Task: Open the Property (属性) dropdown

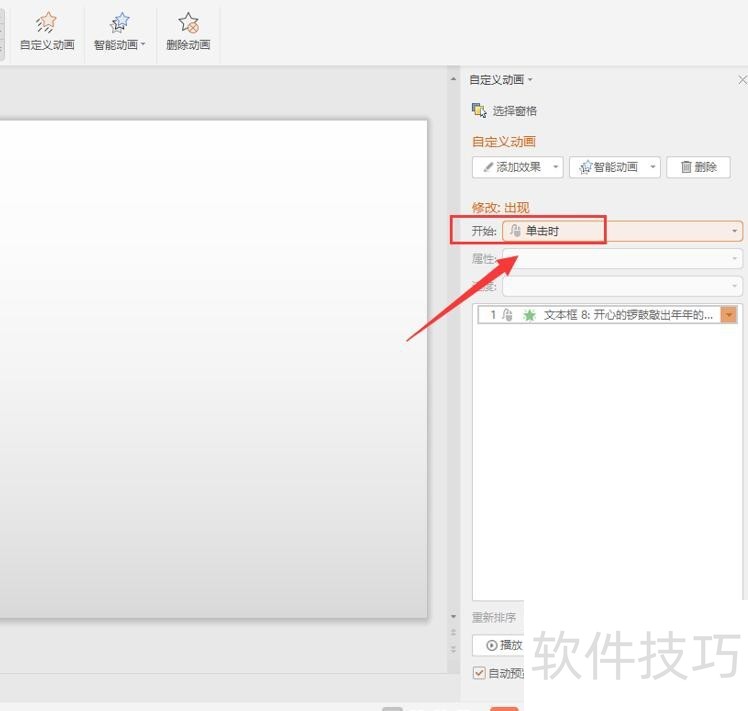Action: [623, 259]
